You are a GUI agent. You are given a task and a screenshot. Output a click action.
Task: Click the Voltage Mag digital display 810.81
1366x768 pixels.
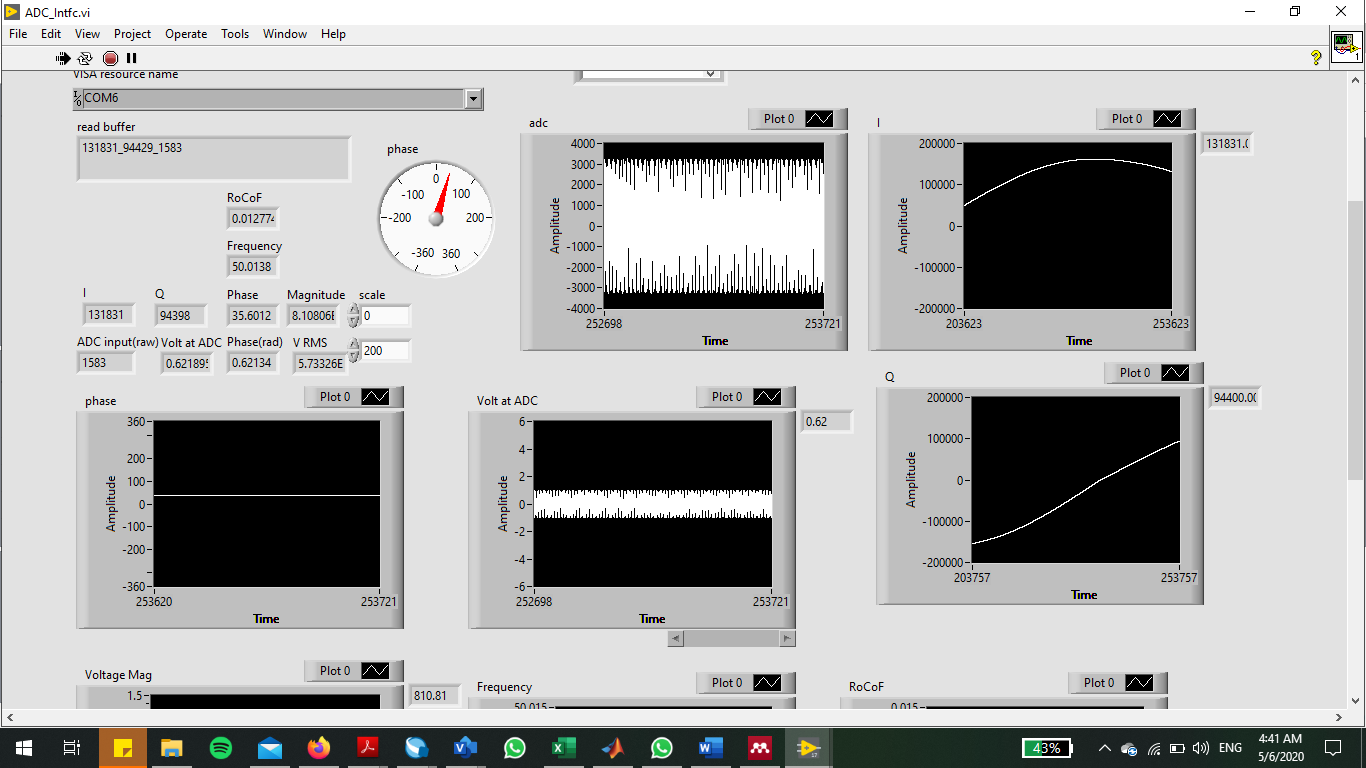point(436,695)
